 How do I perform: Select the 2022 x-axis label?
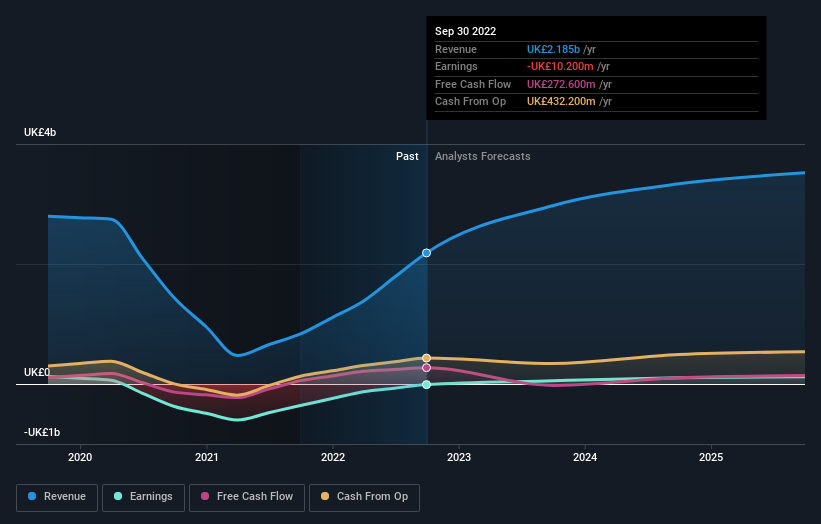[333, 458]
